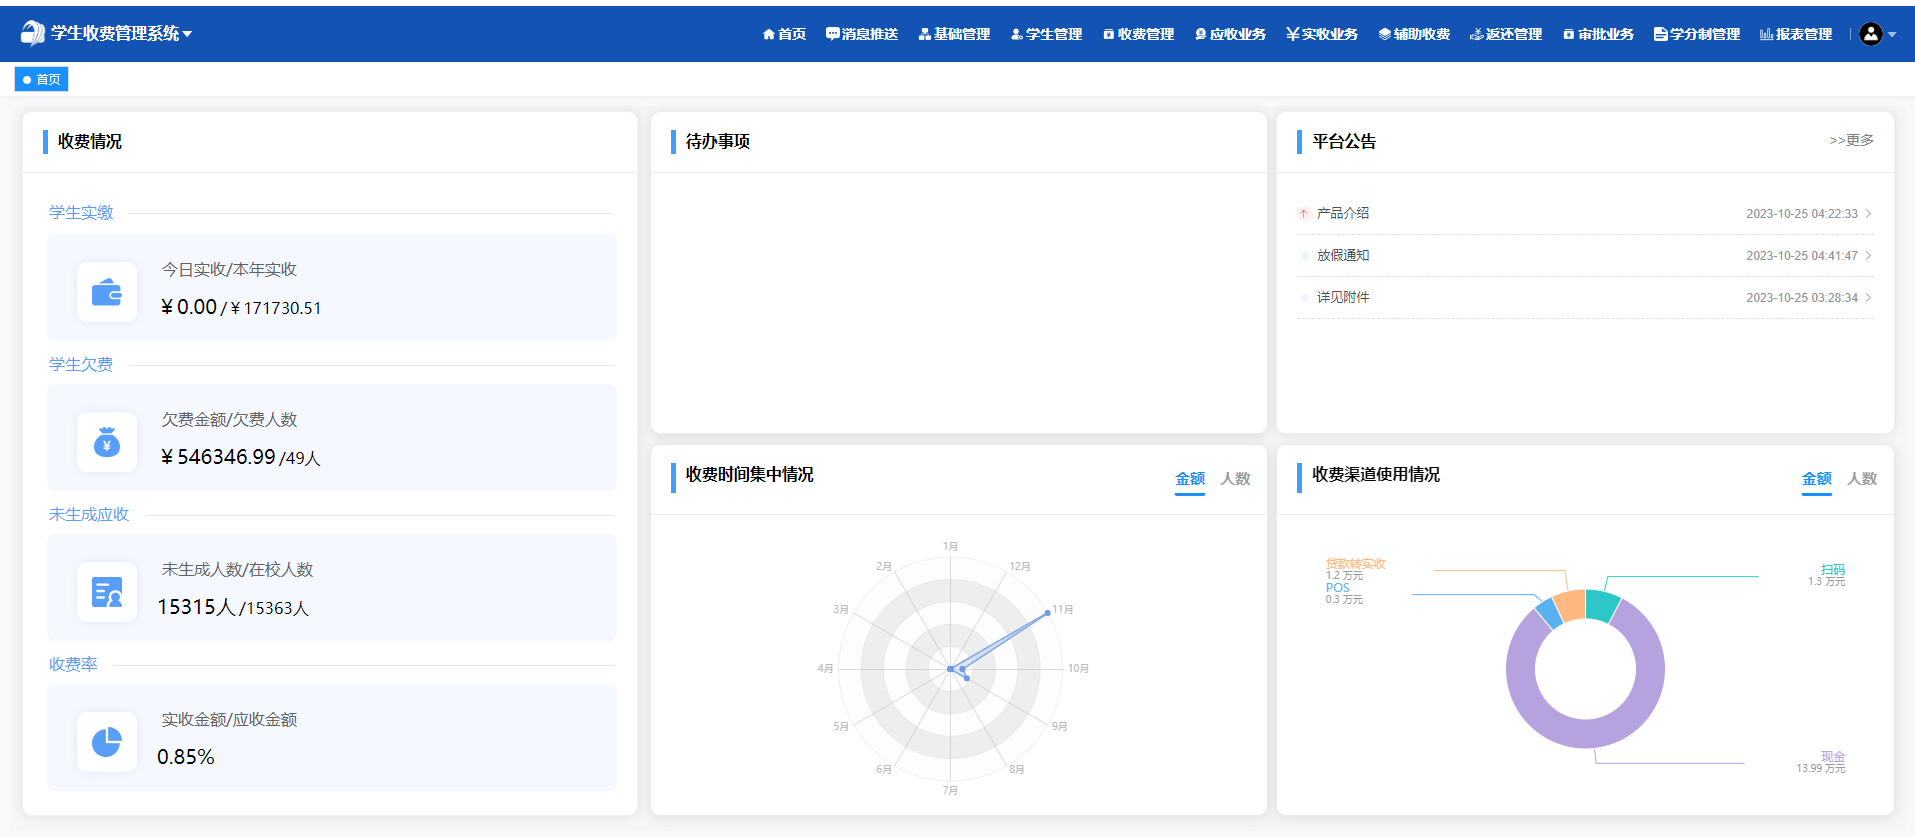
Task: Switch 收费渠道使用情况 chart to 人数
Action: pyautogui.click(x=1862, y=479)
